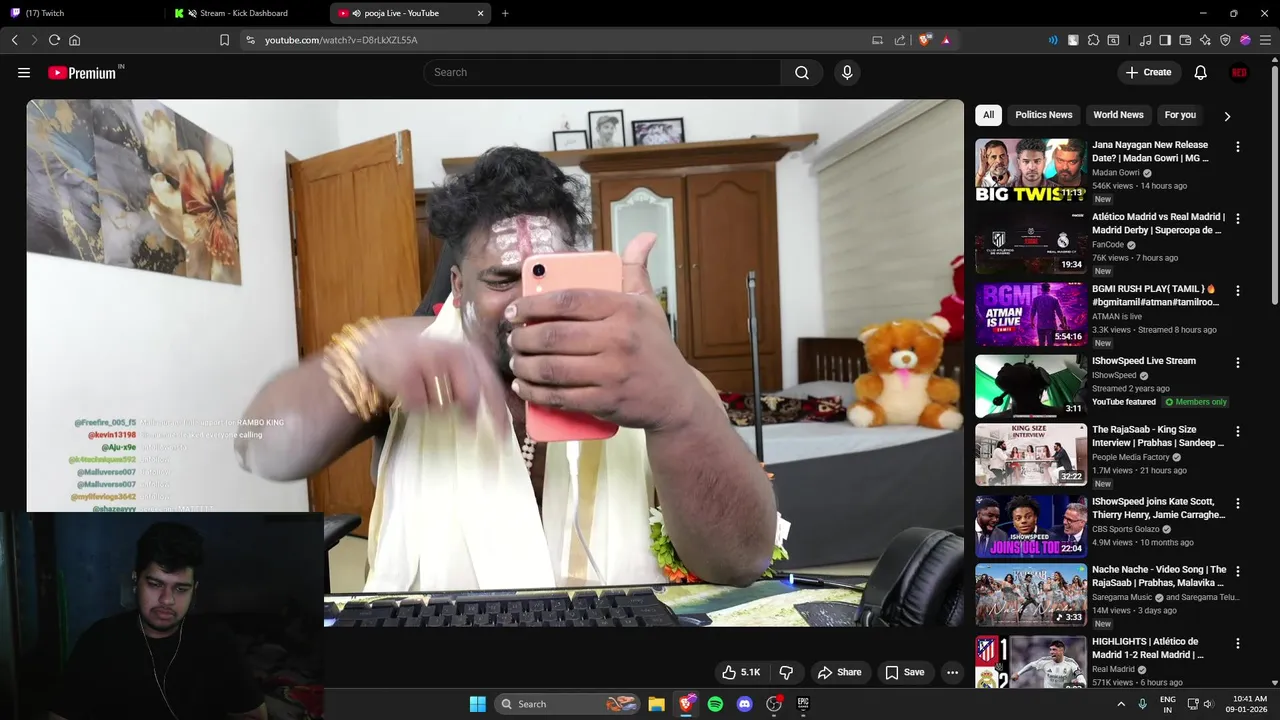The image size is (1280, 720).
Task: Click the page vertical scrollbar
Action: [1274, 185]
